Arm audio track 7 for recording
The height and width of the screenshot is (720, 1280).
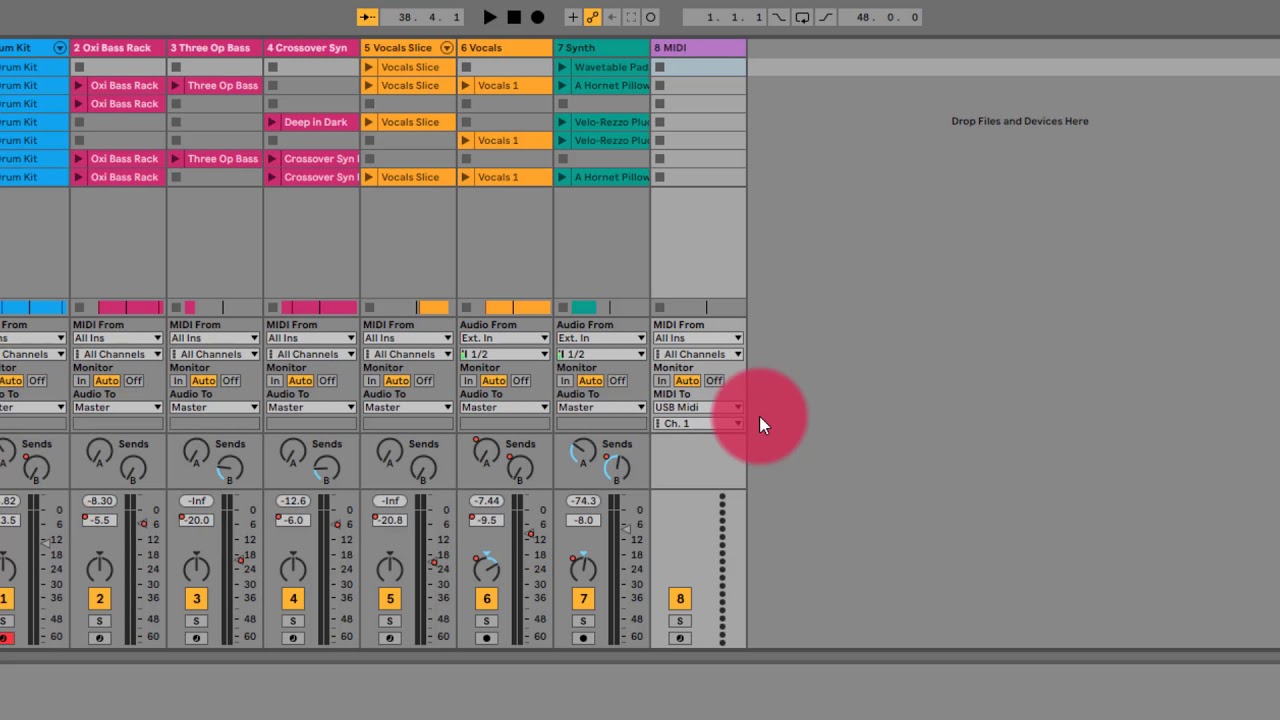(584, 638)
